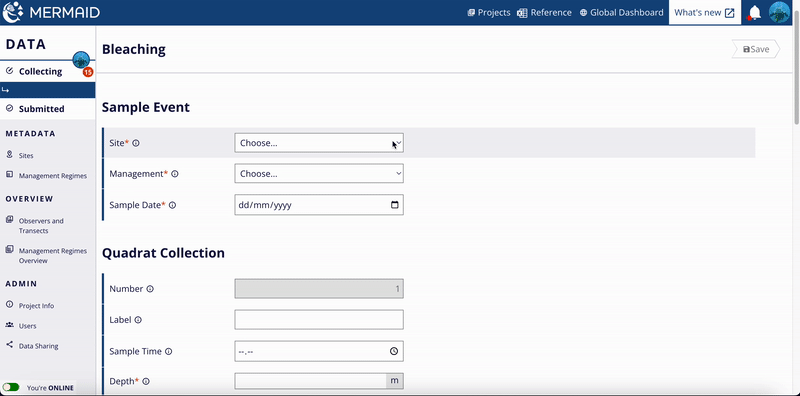Click the Data Sharing share icon
800x396 pixels.
point(9,344)
